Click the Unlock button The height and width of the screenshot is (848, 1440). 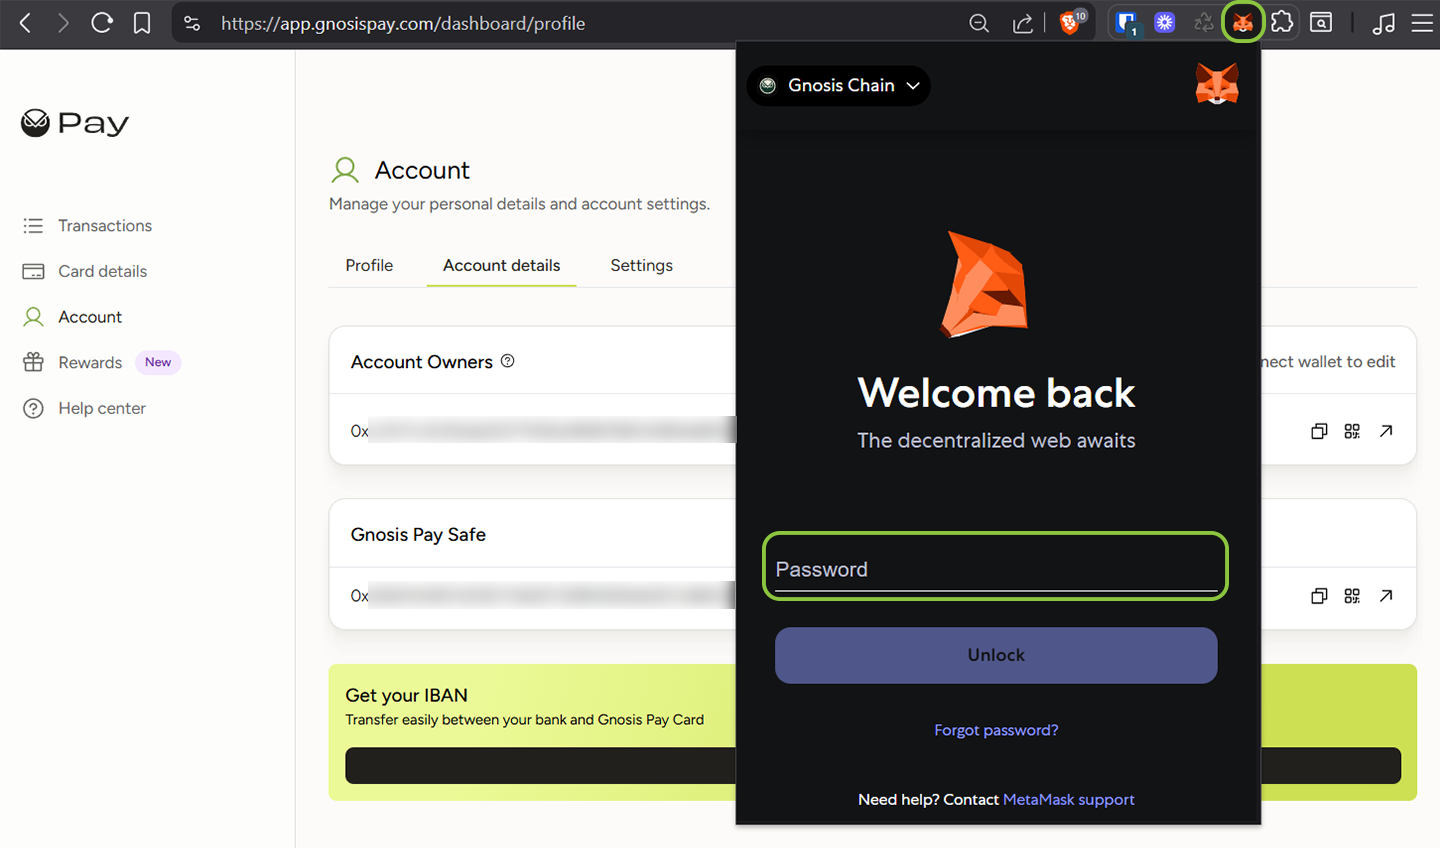[x=996, y=655]
